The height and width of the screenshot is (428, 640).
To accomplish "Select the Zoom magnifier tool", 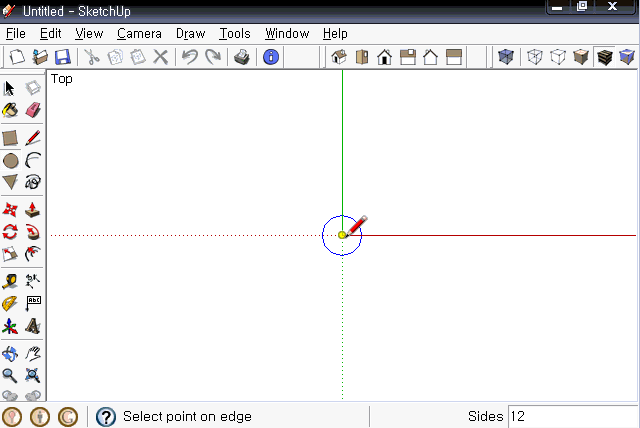I will (x=10, y=375).
